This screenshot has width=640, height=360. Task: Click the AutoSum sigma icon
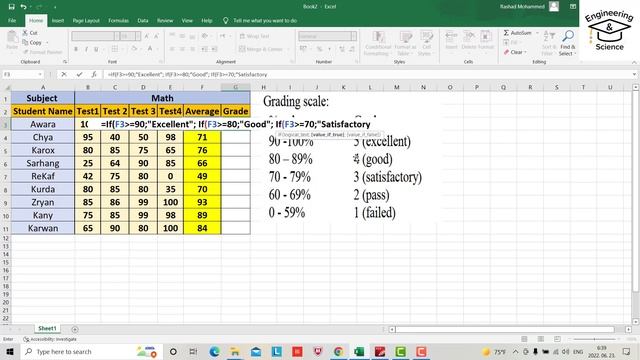click(506, 33)
